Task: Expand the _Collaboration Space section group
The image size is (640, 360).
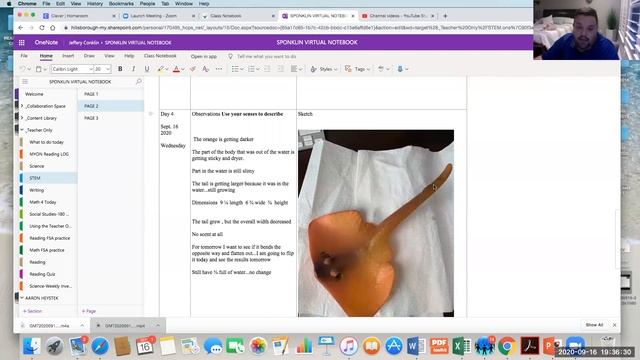Action: point(22,106)
